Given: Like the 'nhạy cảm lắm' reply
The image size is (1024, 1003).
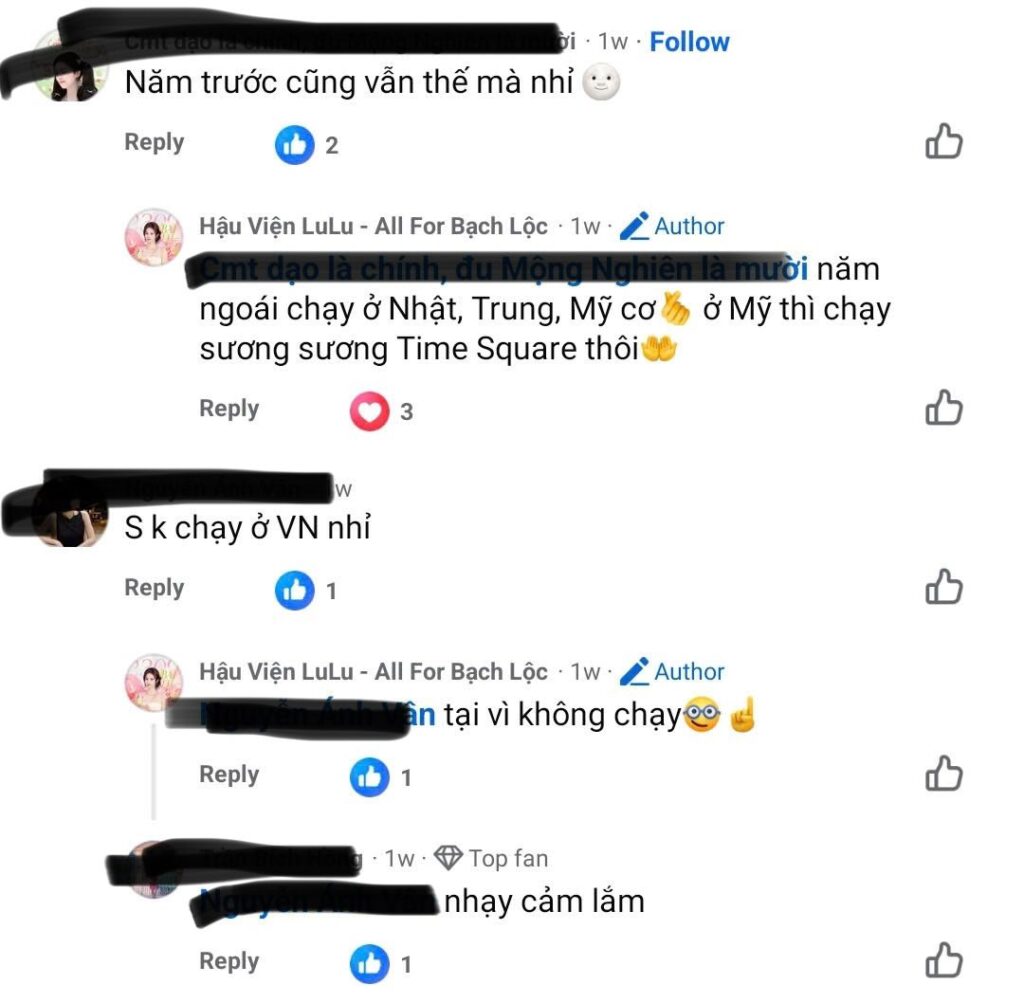Looking at the screenshot, I should [x=944, y=961].
